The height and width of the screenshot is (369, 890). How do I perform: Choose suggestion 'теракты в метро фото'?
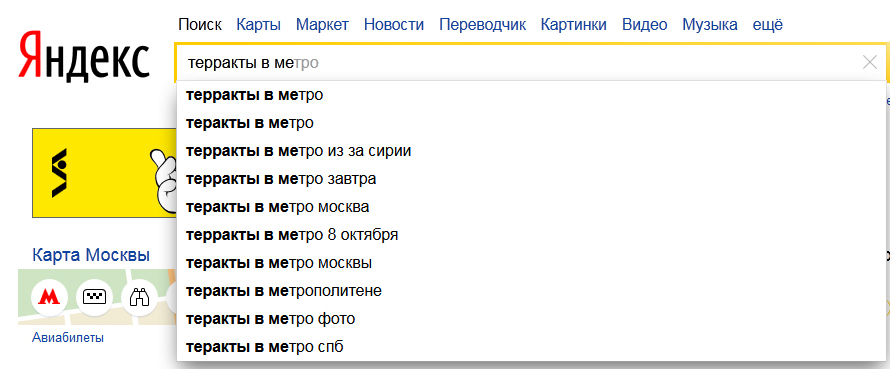pos(532,318)
